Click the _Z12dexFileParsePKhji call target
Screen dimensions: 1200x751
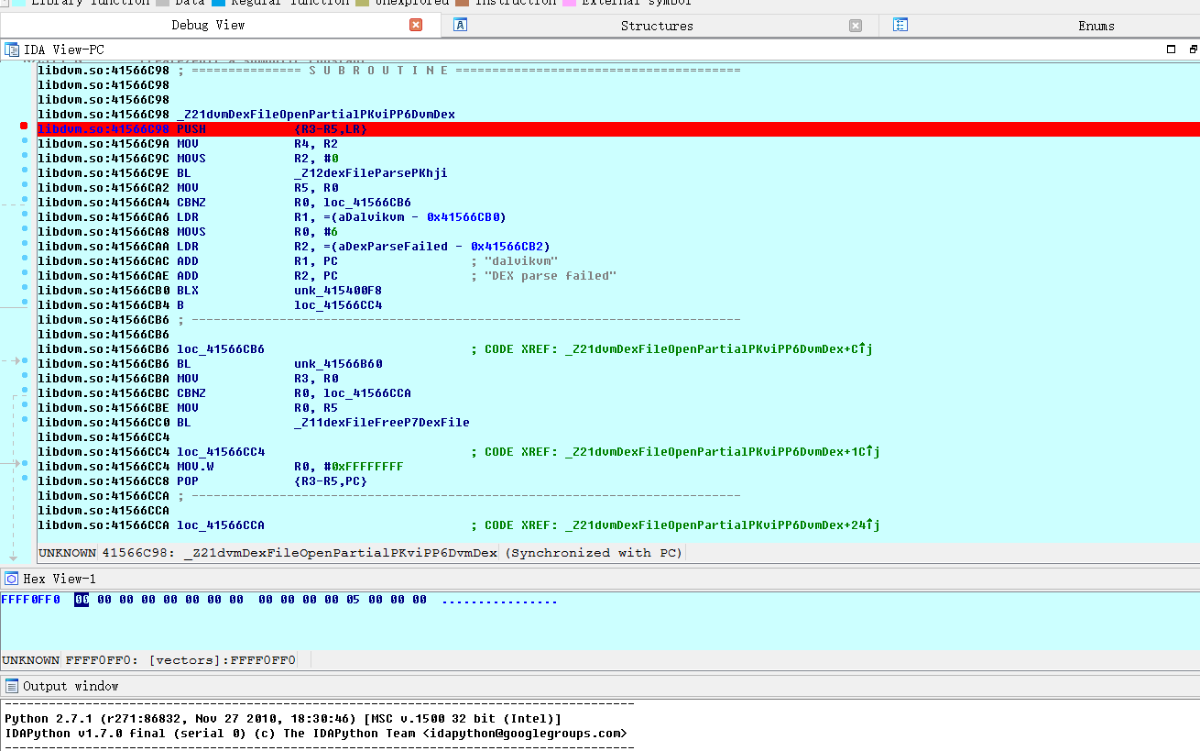pyautogui.click(x=370, y=173)
